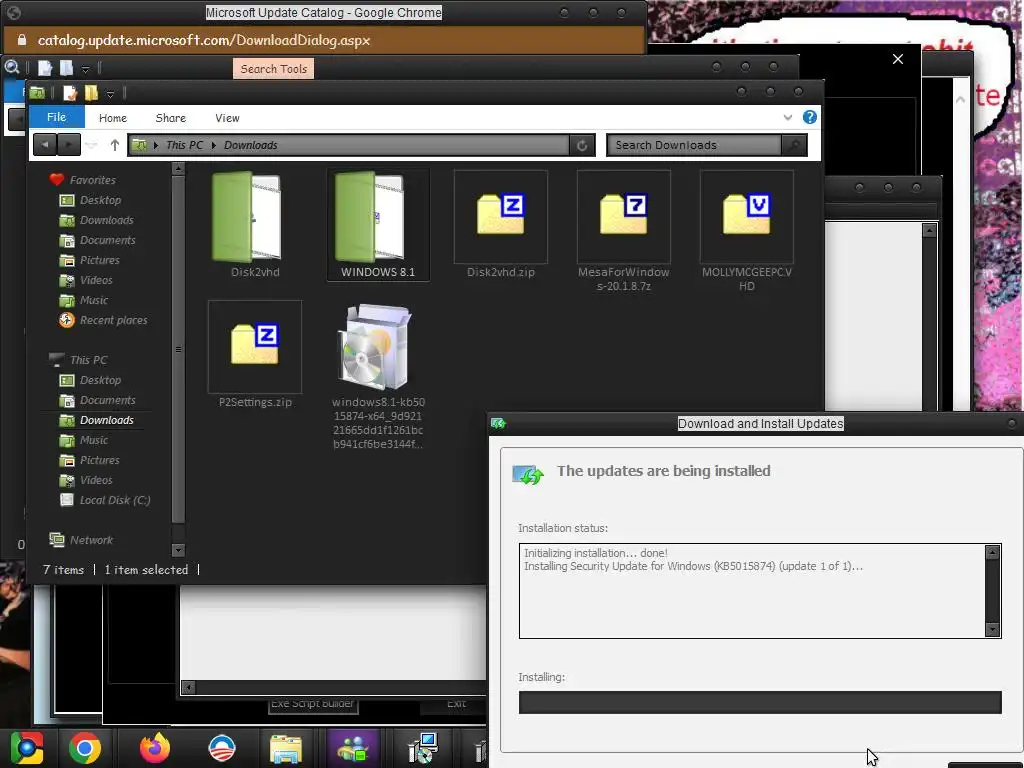This screenshot has width=1024, height=768.
Task: Open the recent locations dropdown beside Forward
Action: click(x=91, y=145)
